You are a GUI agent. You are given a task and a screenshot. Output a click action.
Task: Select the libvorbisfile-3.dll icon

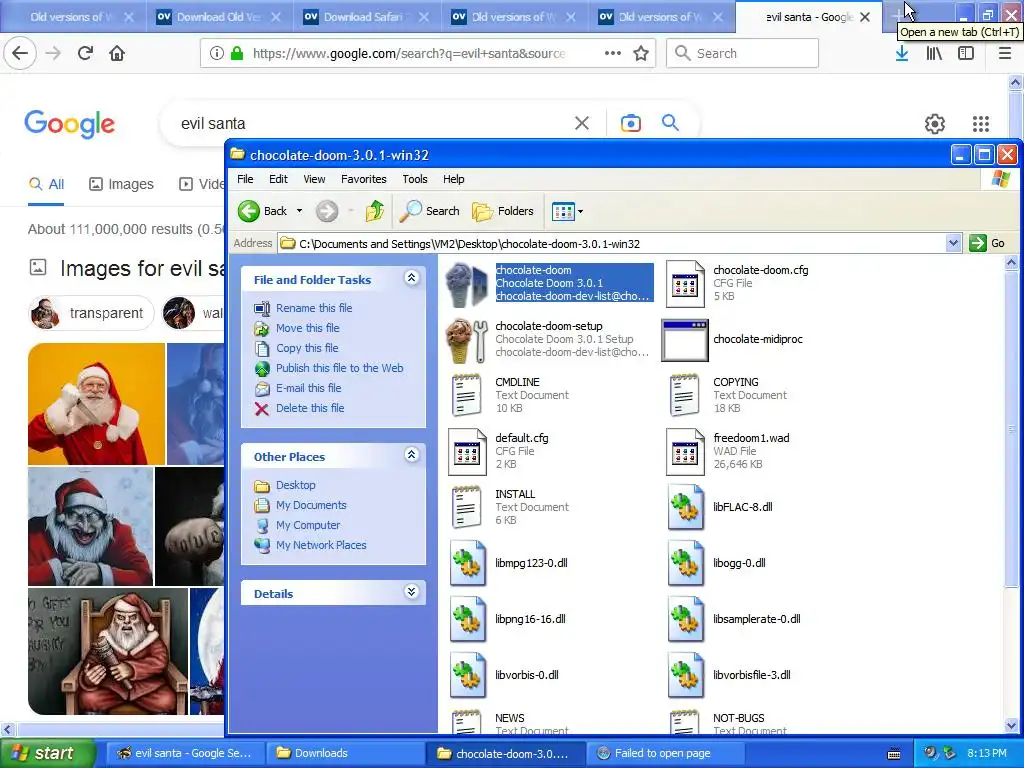pos(685,676)
